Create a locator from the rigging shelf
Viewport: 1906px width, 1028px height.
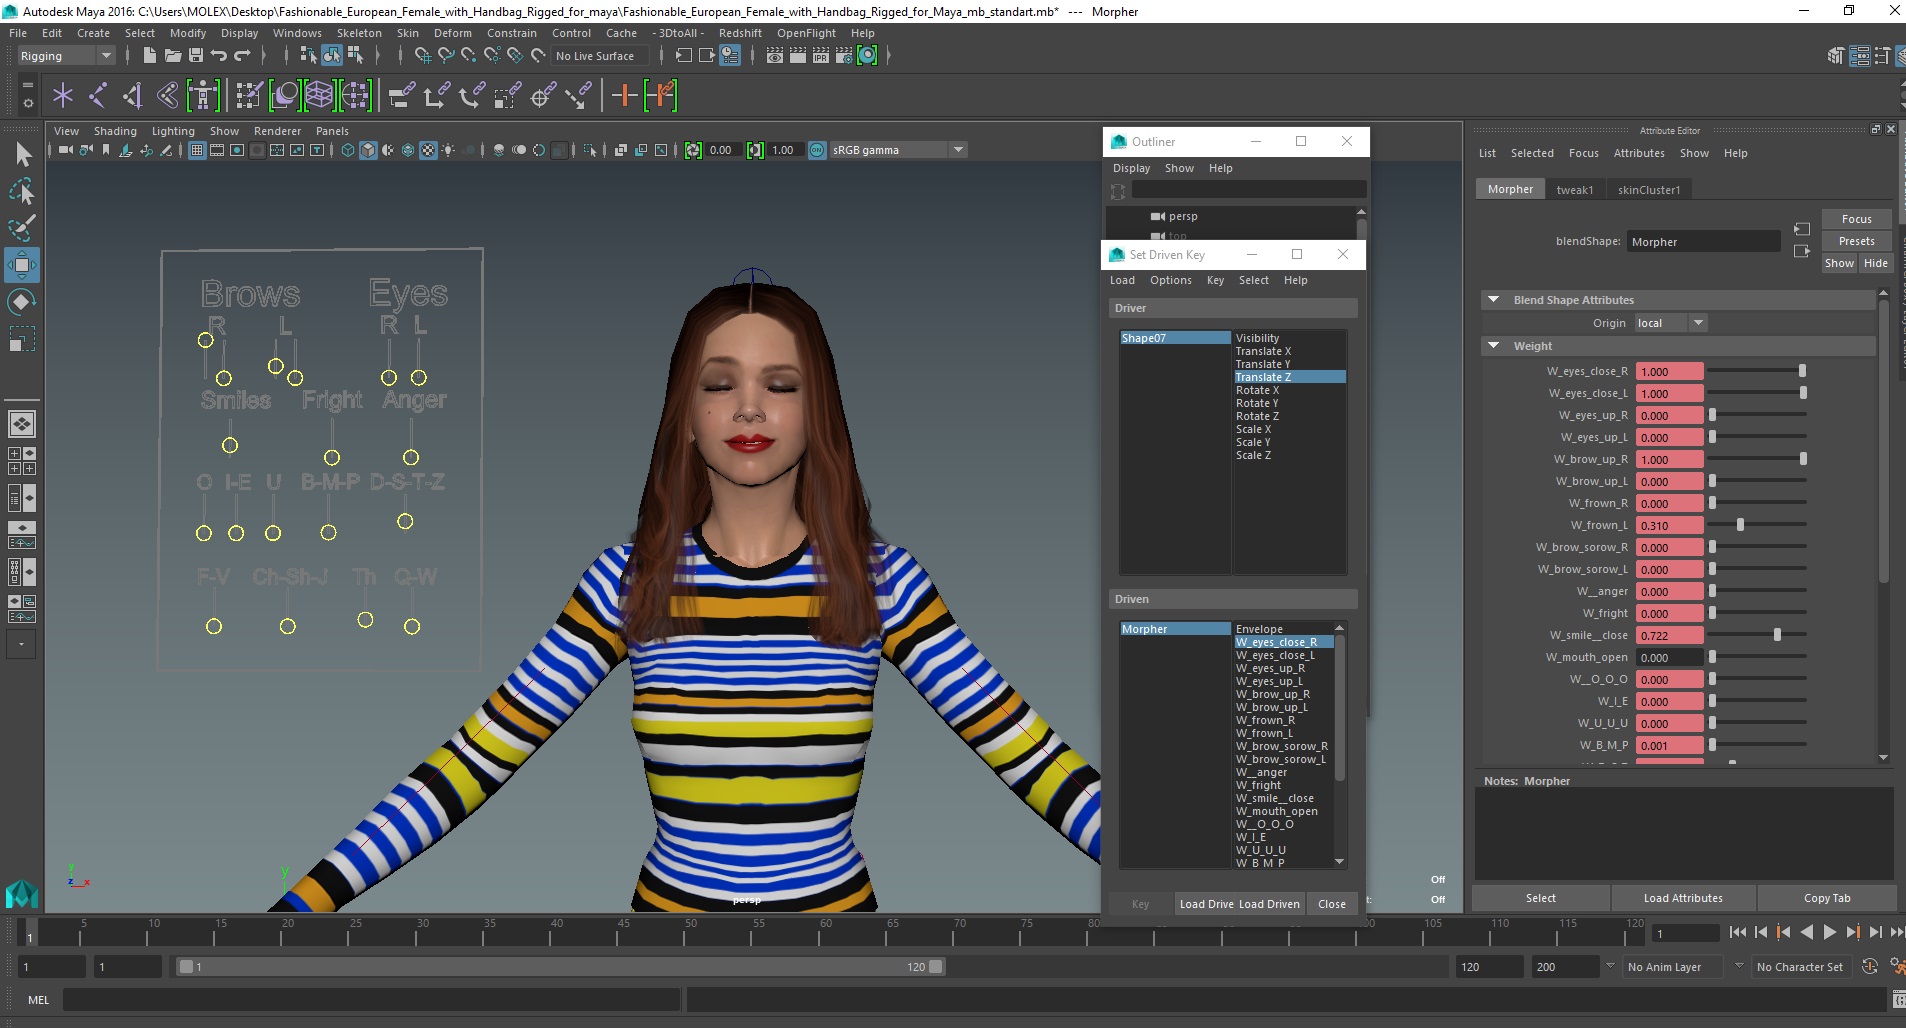(63, 96)
